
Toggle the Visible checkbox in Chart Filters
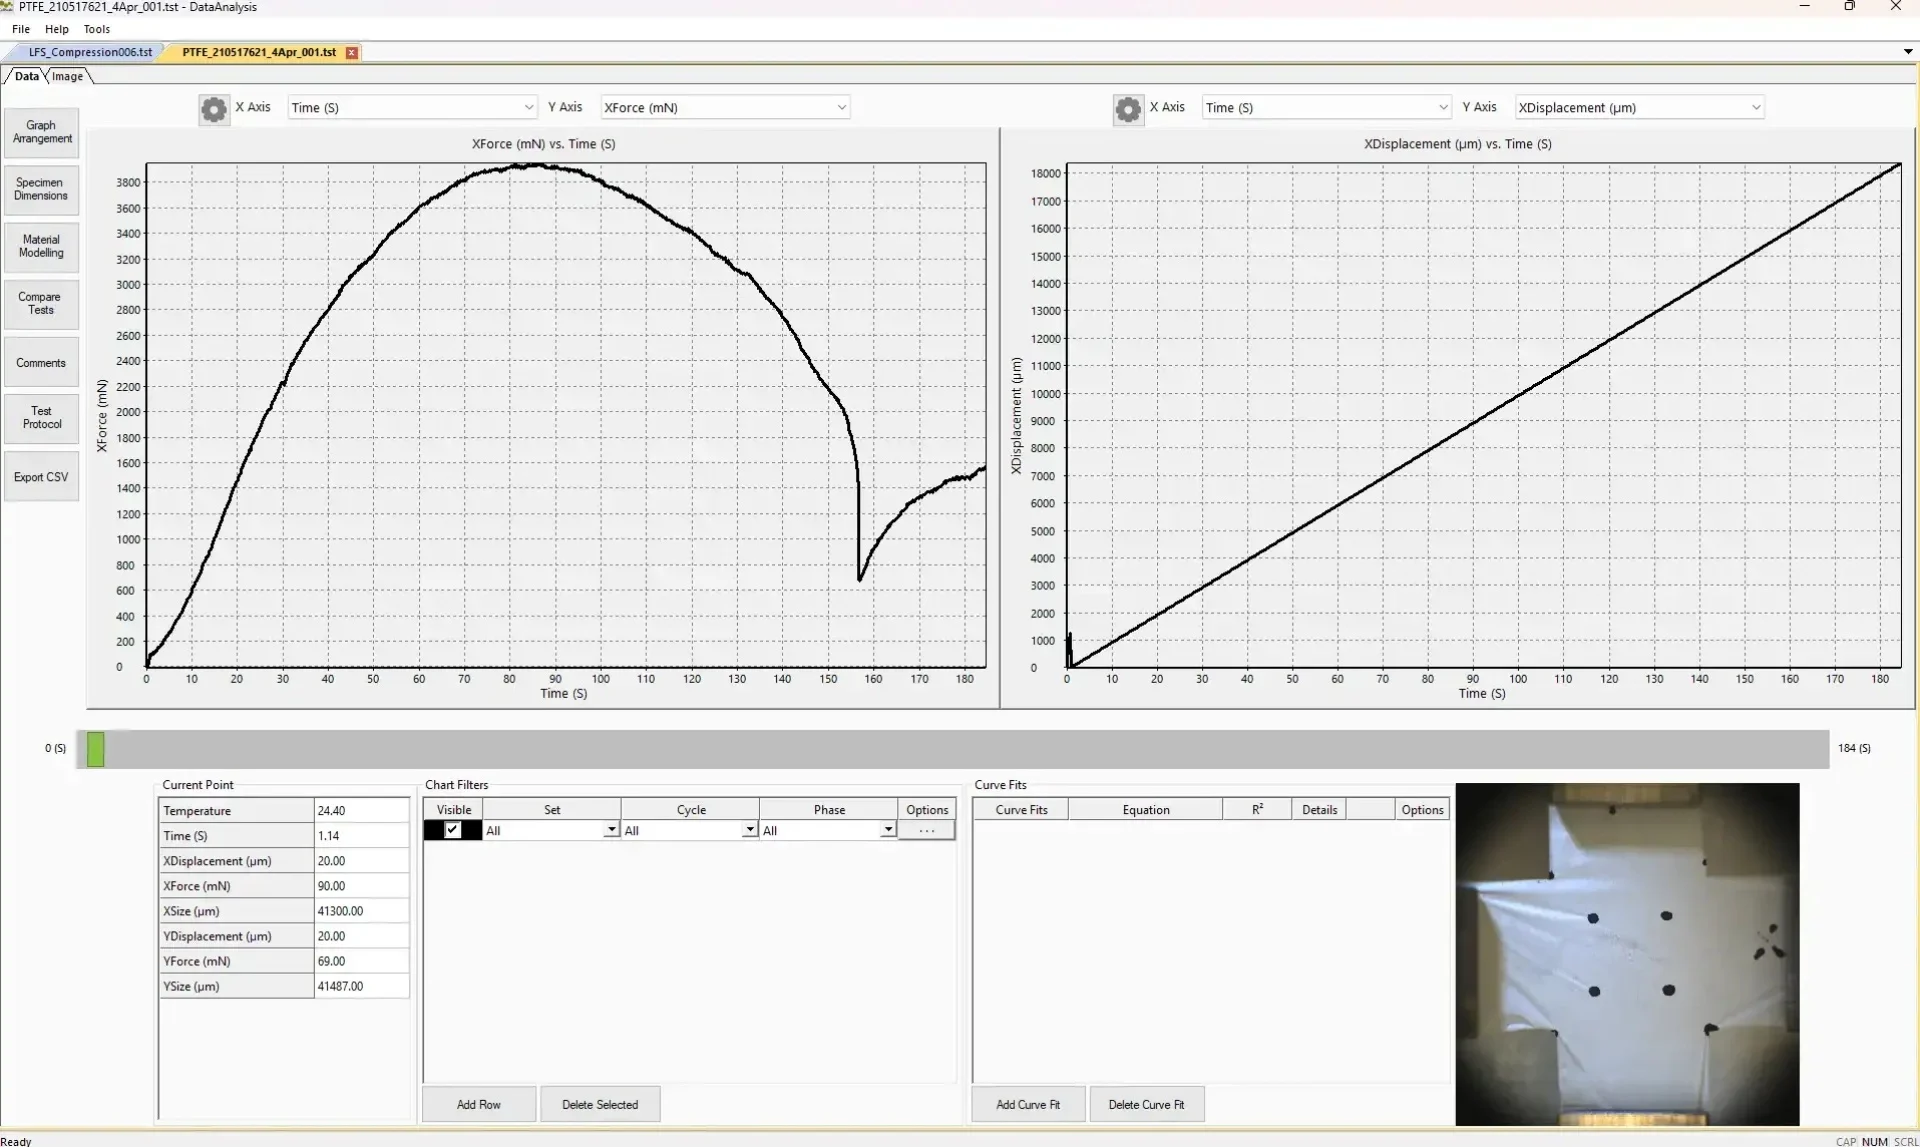click(453, 831)
